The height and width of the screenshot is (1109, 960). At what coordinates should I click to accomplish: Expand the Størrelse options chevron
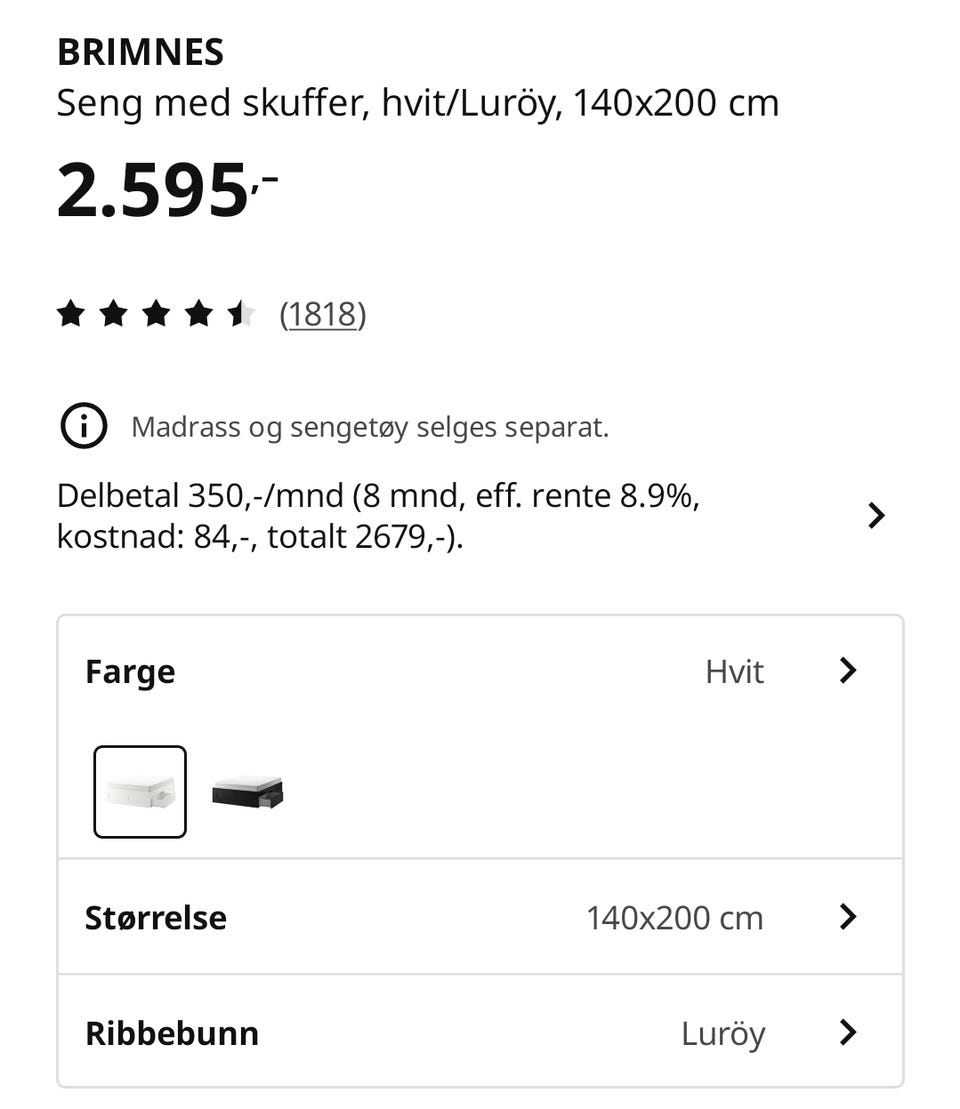[x=848, y=917]
